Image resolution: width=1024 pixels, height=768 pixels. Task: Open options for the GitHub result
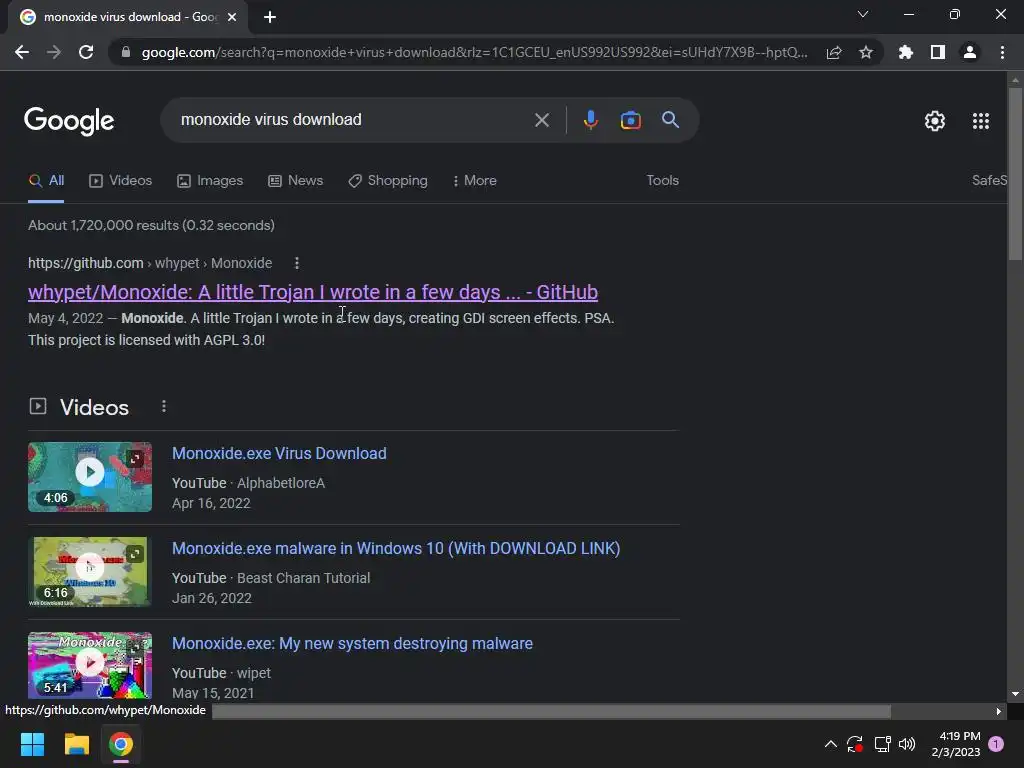click(x=296, y=263)
